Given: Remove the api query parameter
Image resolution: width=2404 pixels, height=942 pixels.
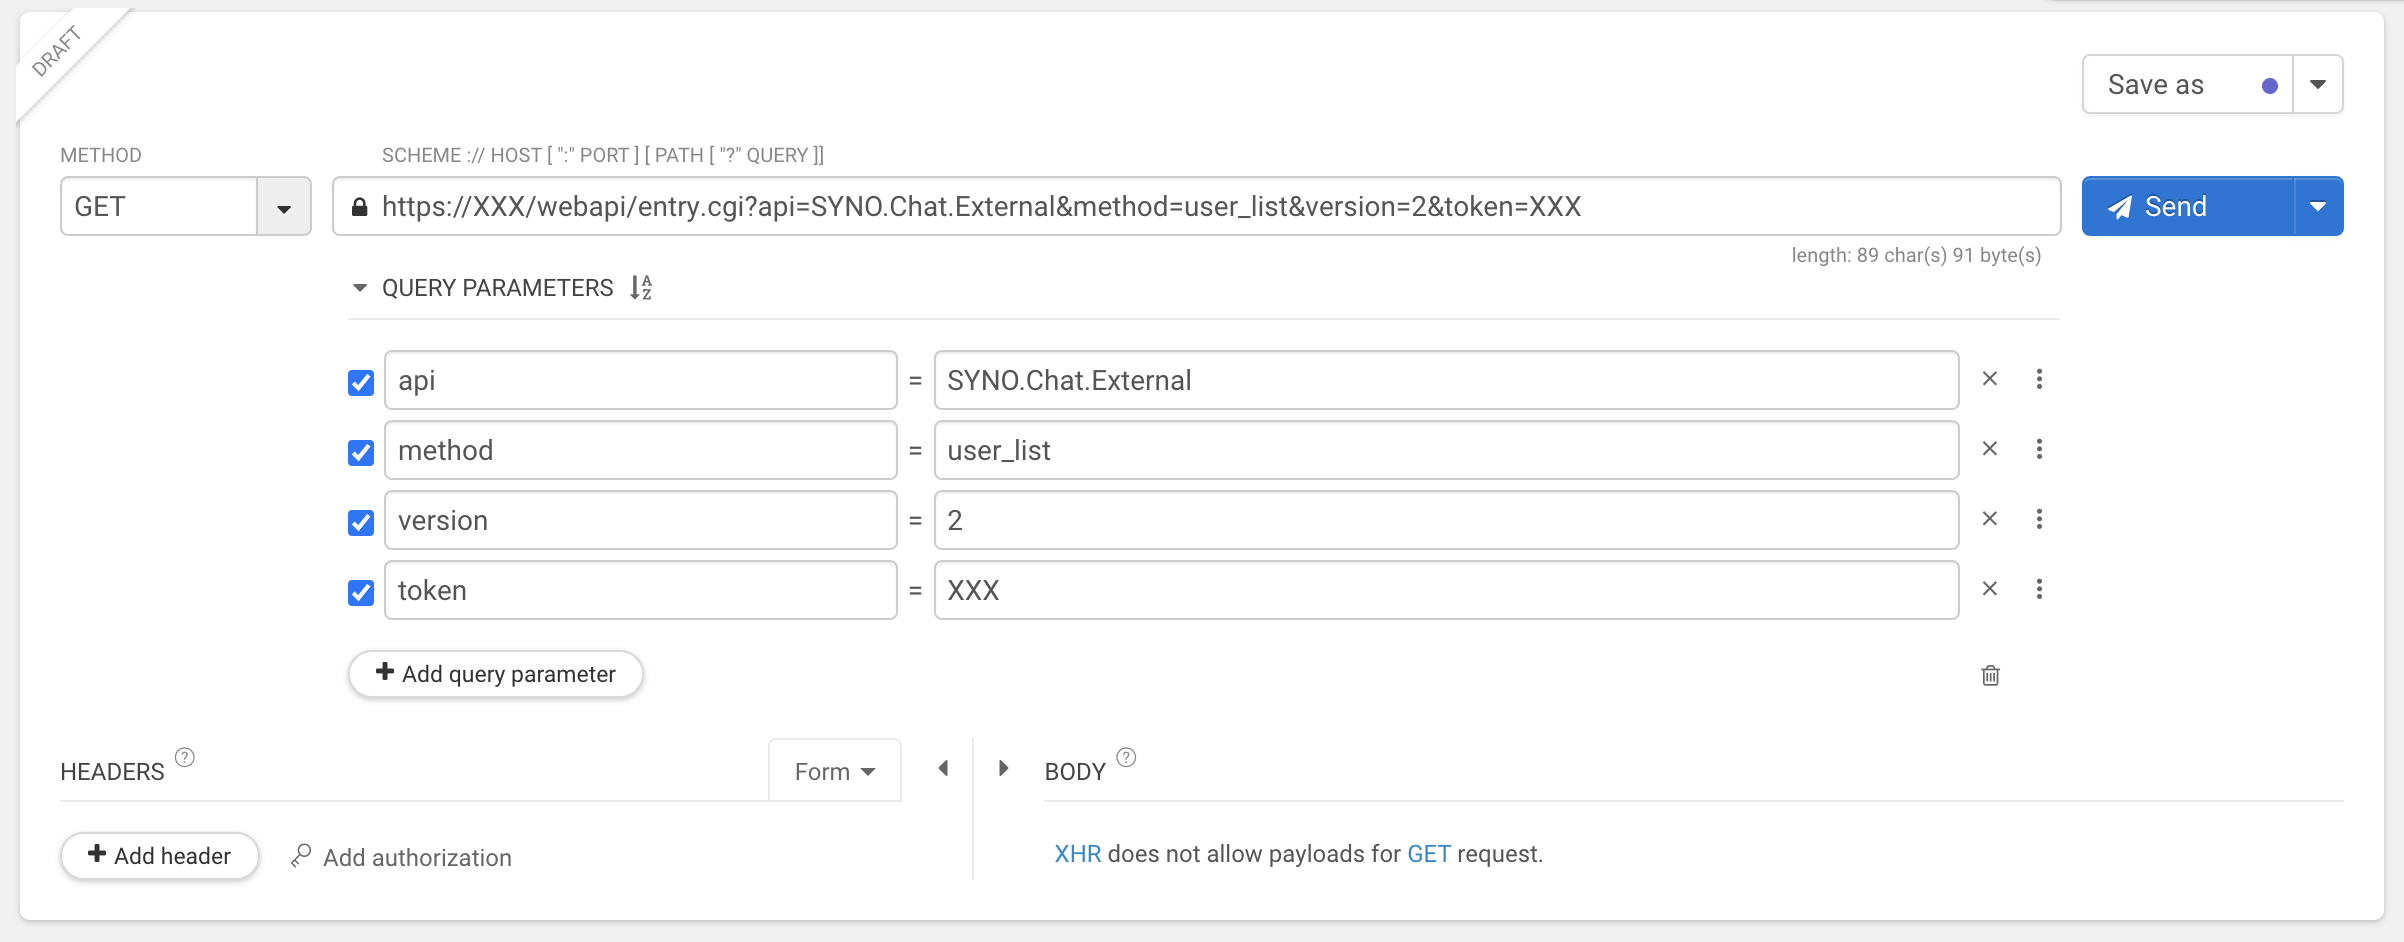Looking at the screenshot, I should coord(1990,379).
